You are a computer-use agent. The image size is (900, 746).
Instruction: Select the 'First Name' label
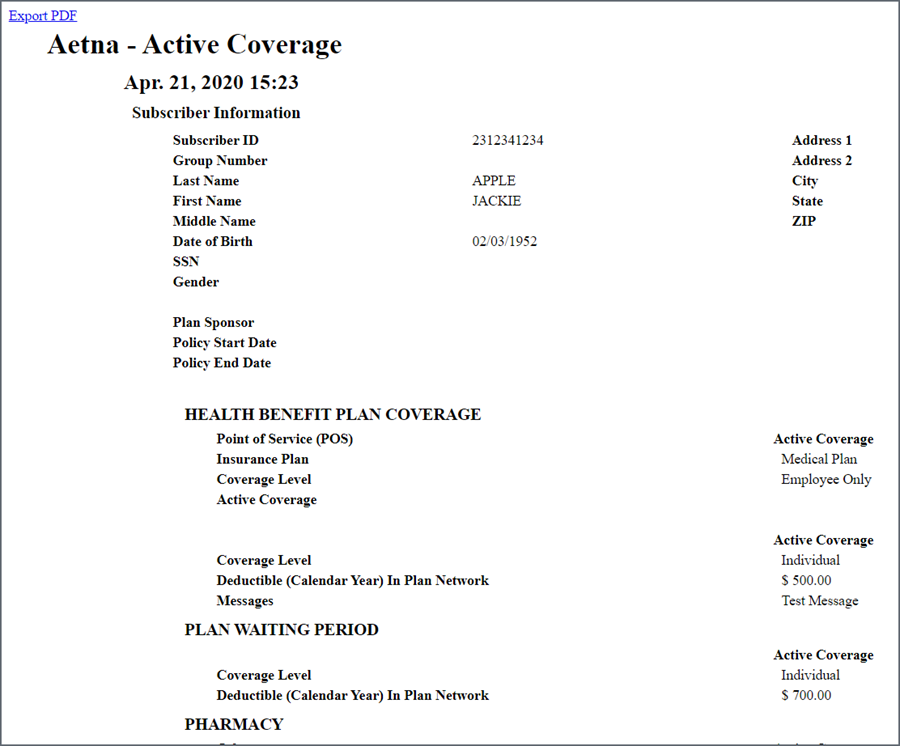pos(207,201)
